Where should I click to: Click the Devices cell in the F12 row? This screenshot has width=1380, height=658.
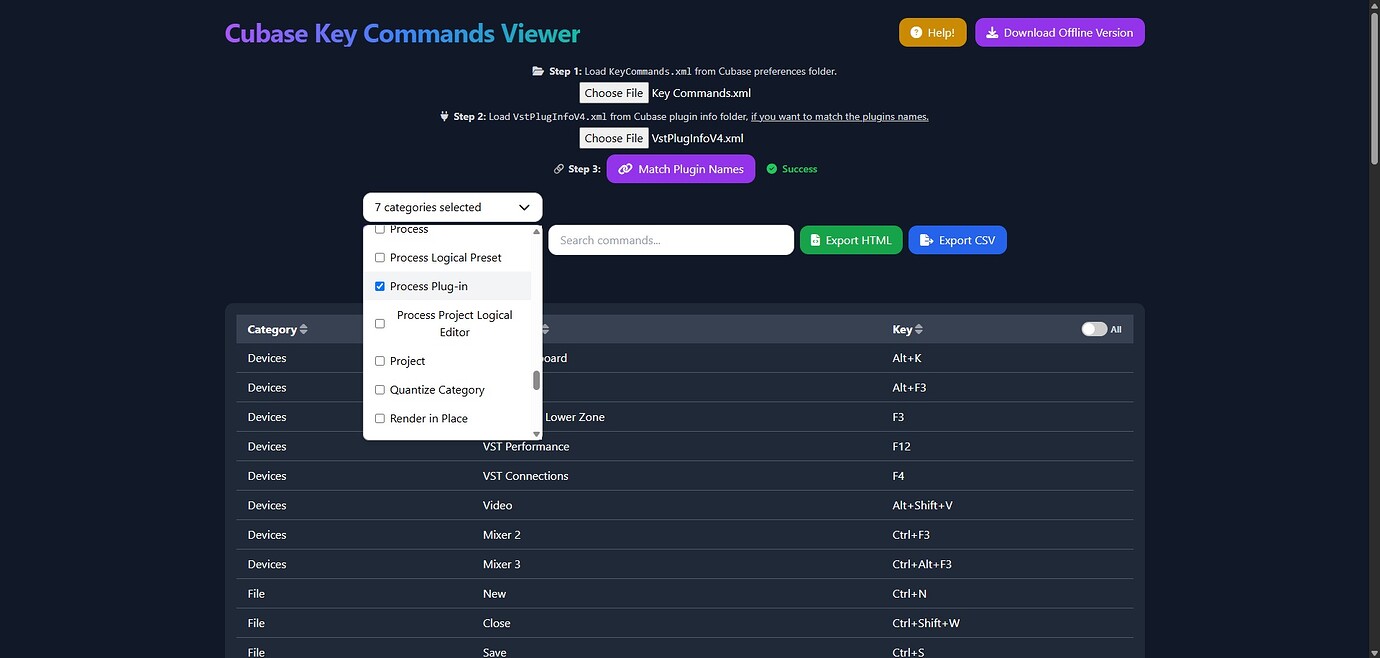pyautogui.click(x=267, y=446)
